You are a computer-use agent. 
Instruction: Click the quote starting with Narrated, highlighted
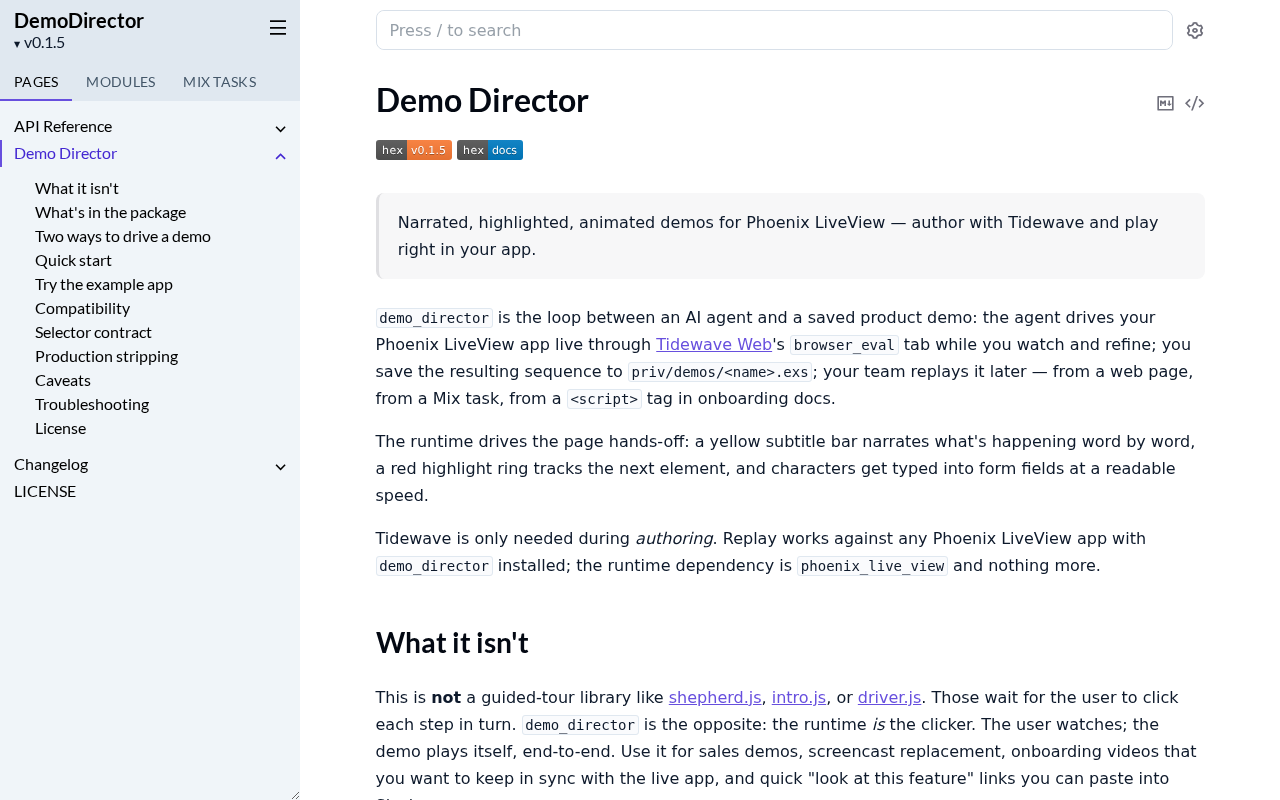(x=790, y=236)
